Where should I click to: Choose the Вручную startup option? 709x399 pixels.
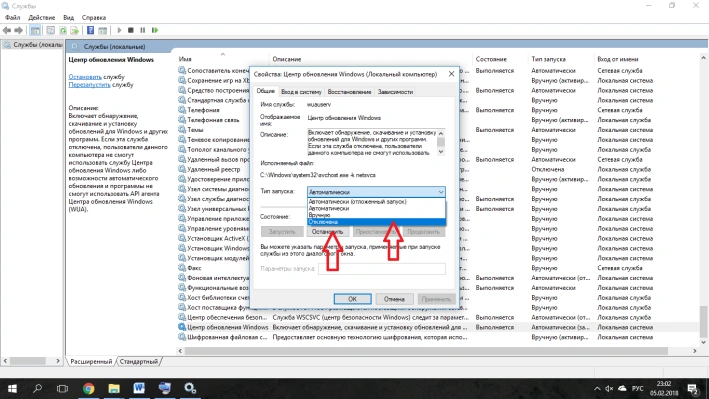[x=376, y=215]
